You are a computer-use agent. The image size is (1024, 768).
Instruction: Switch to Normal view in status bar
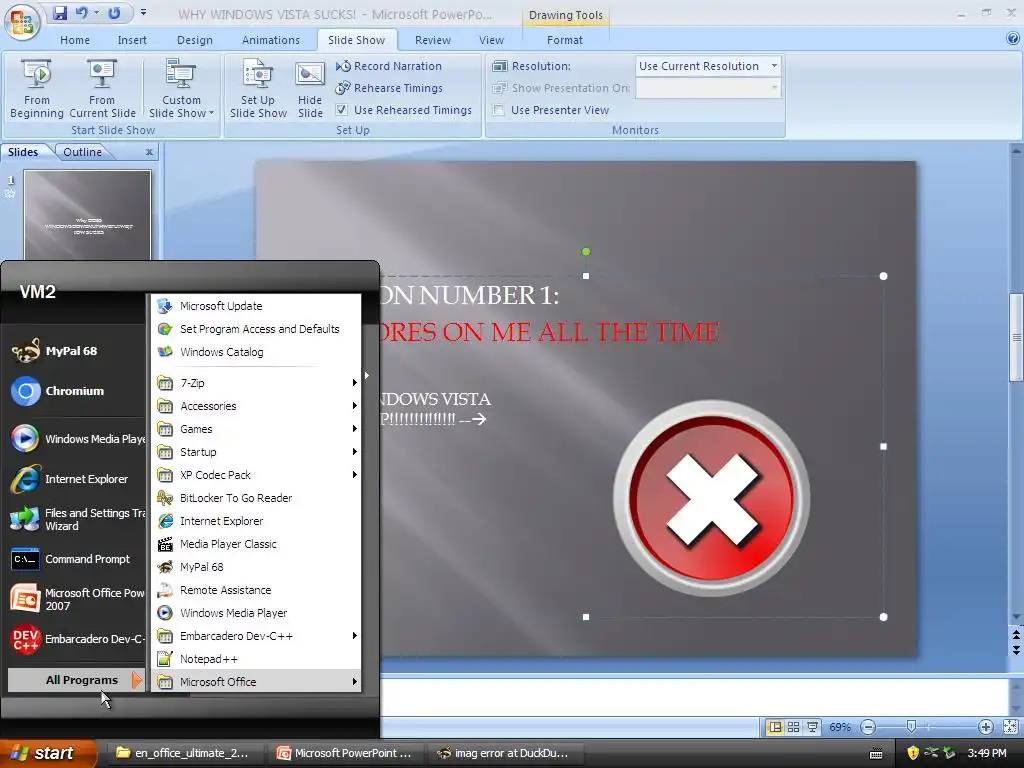(775, 727)
